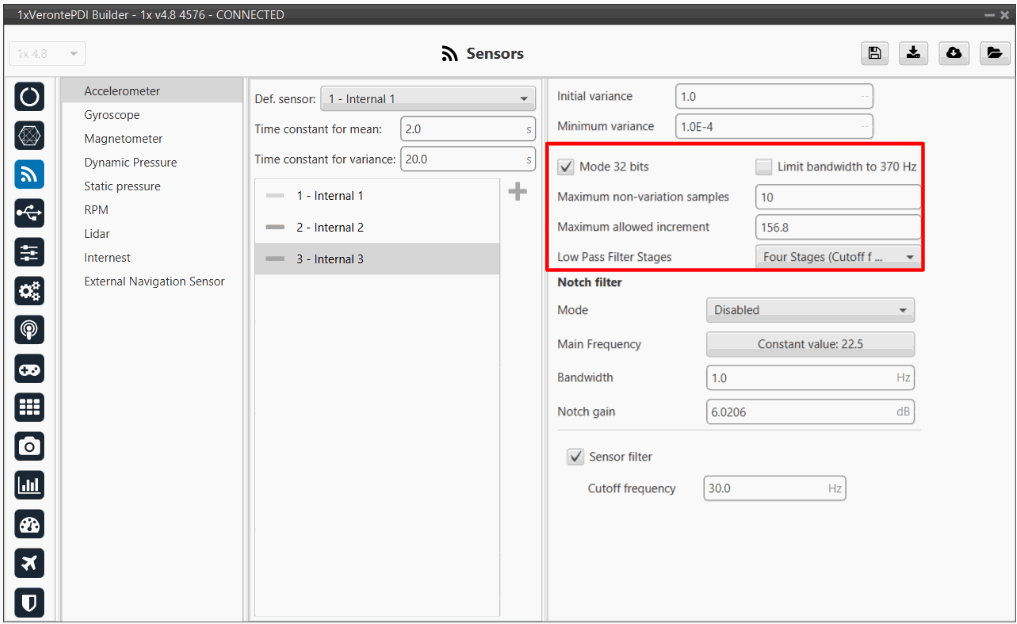This screenshot has width=1017, height=624.
Task: Select Gyroscope in the sensor list
Action: (112, 115)
